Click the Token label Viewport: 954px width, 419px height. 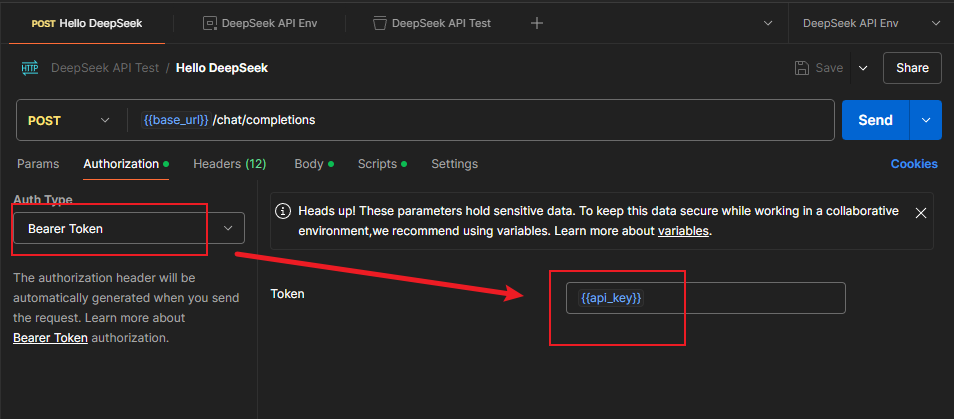pyautogui.click(x=287, y=294)
